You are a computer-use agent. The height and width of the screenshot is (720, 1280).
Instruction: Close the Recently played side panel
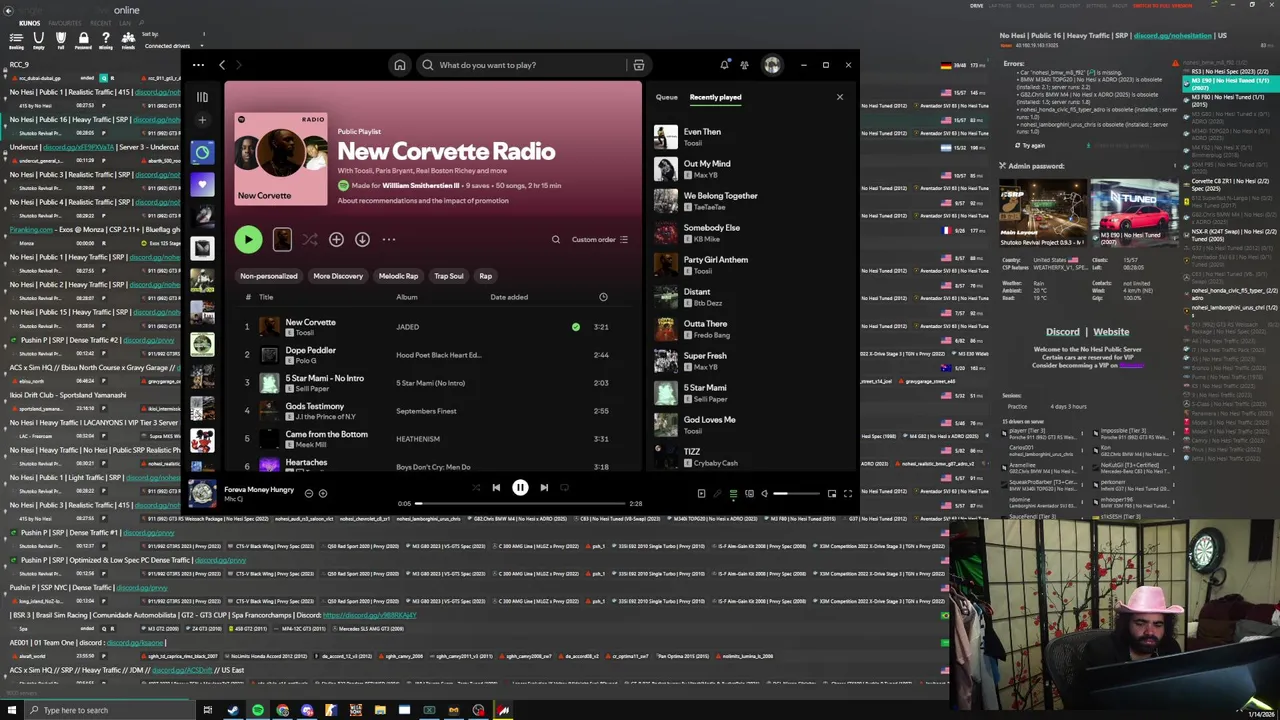click(839, 97)
